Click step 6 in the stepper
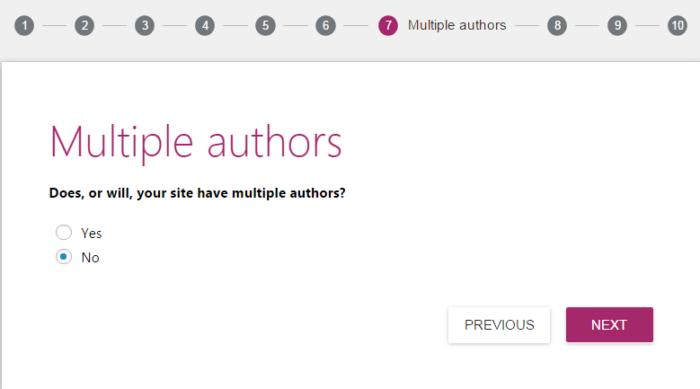700x389 pixels. (x=325, y=25)
